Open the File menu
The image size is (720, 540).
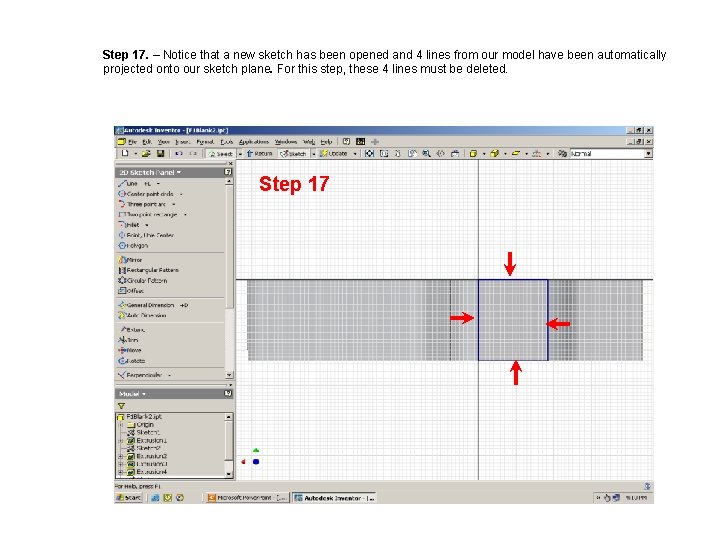pos(132,142)
